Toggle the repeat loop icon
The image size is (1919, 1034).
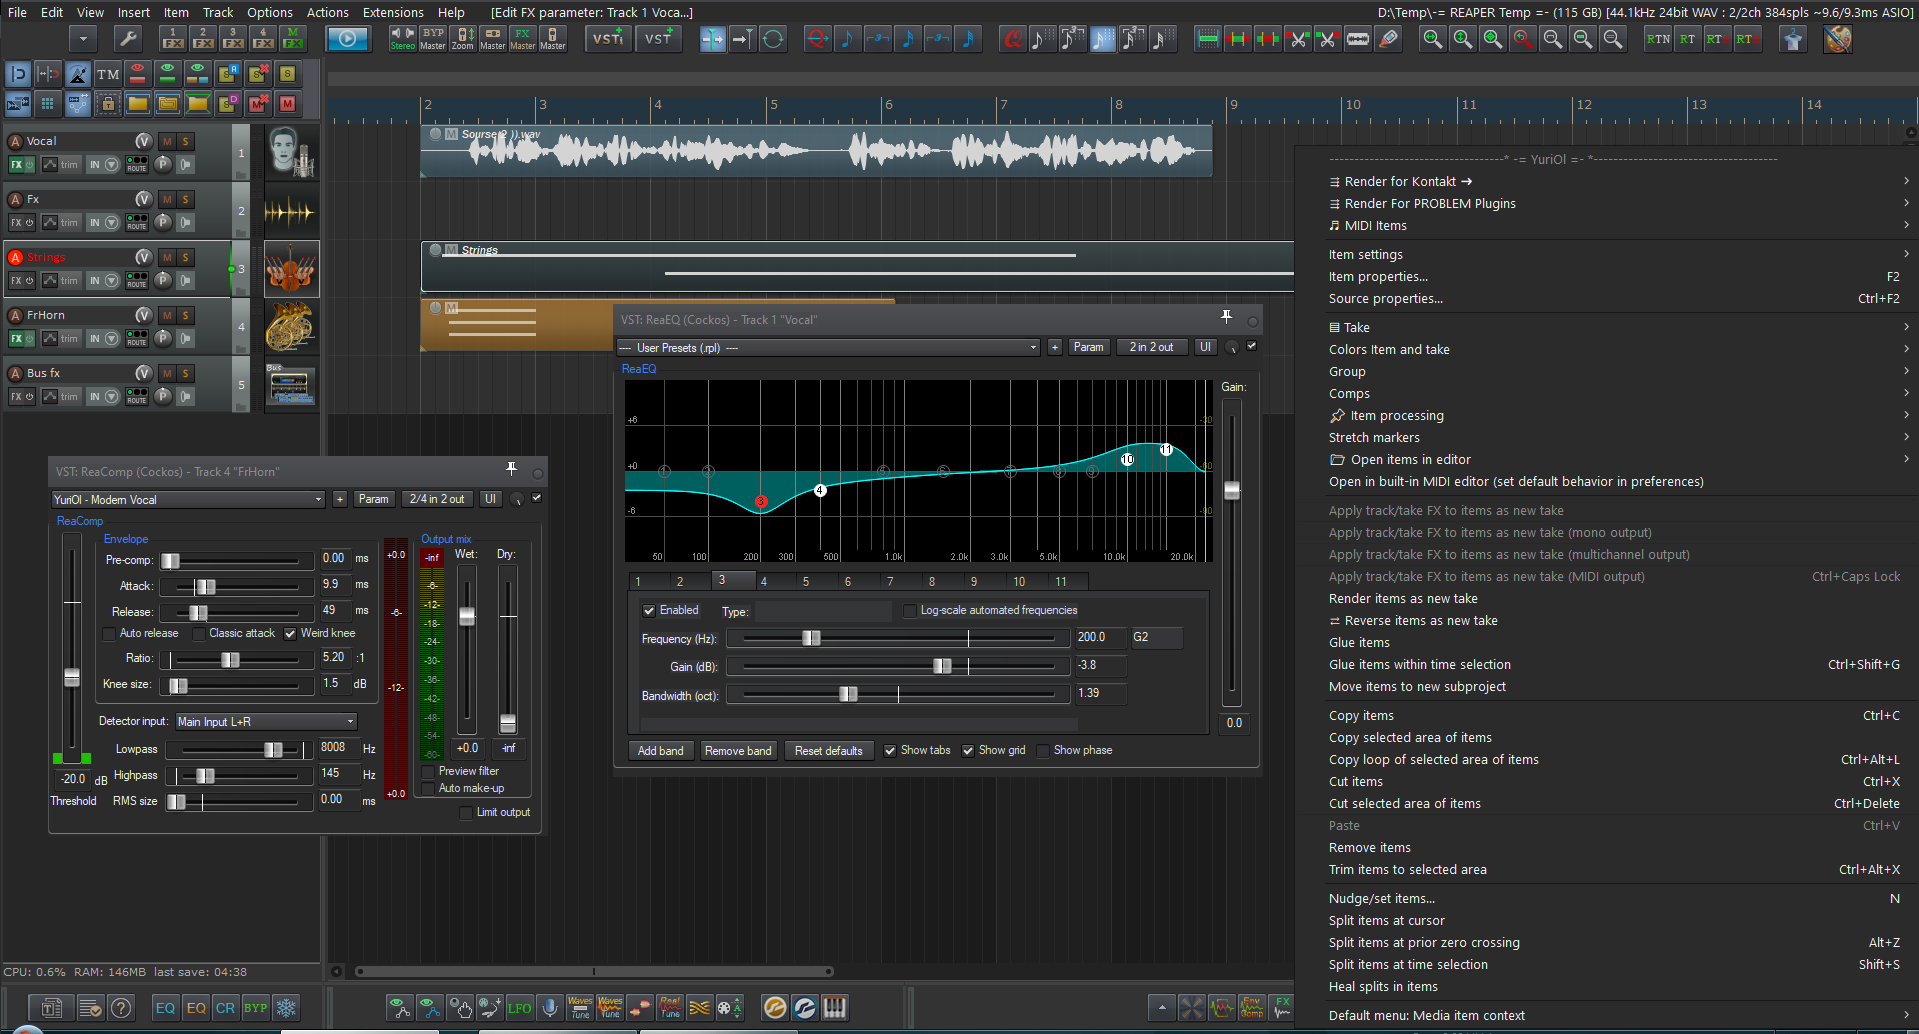(x=773, y=39)
